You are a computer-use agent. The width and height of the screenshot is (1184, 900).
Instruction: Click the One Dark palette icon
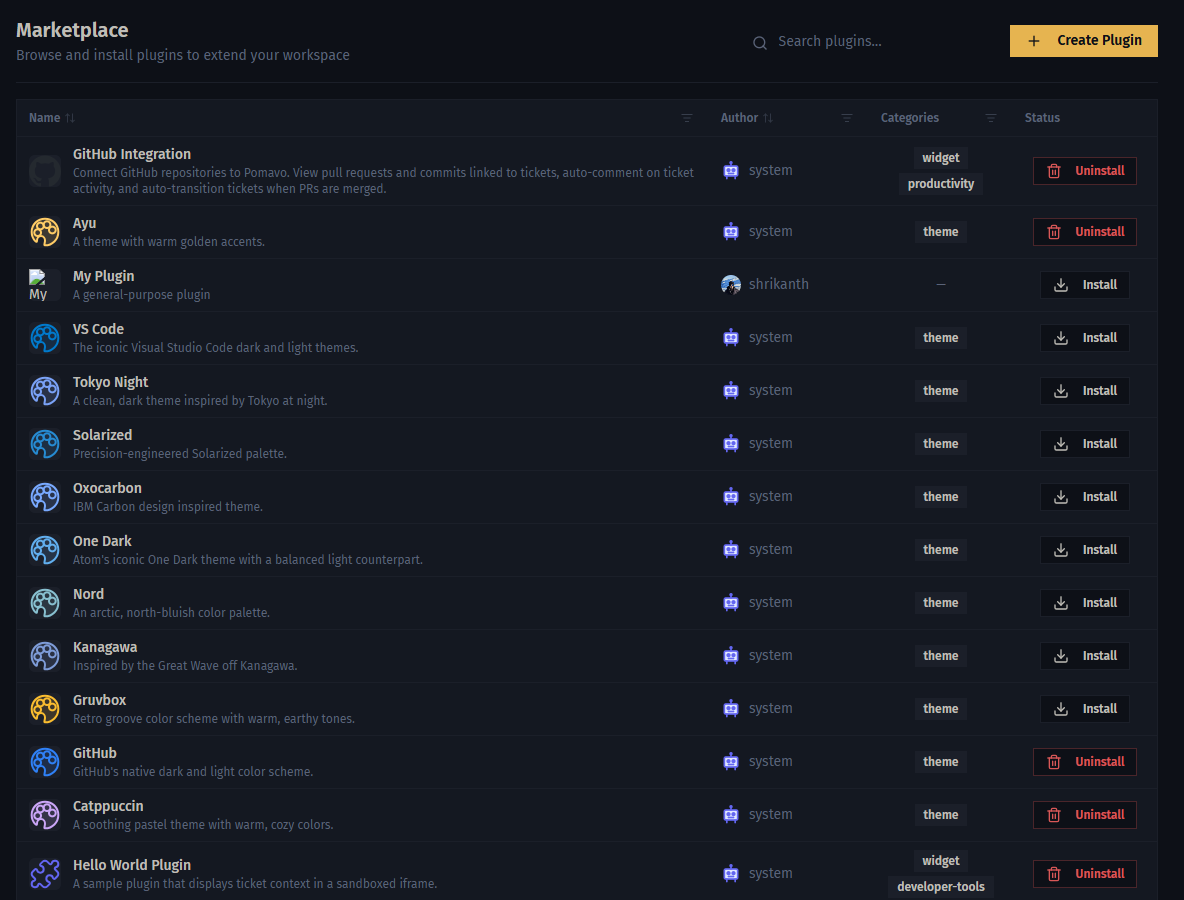pos(45,550)
